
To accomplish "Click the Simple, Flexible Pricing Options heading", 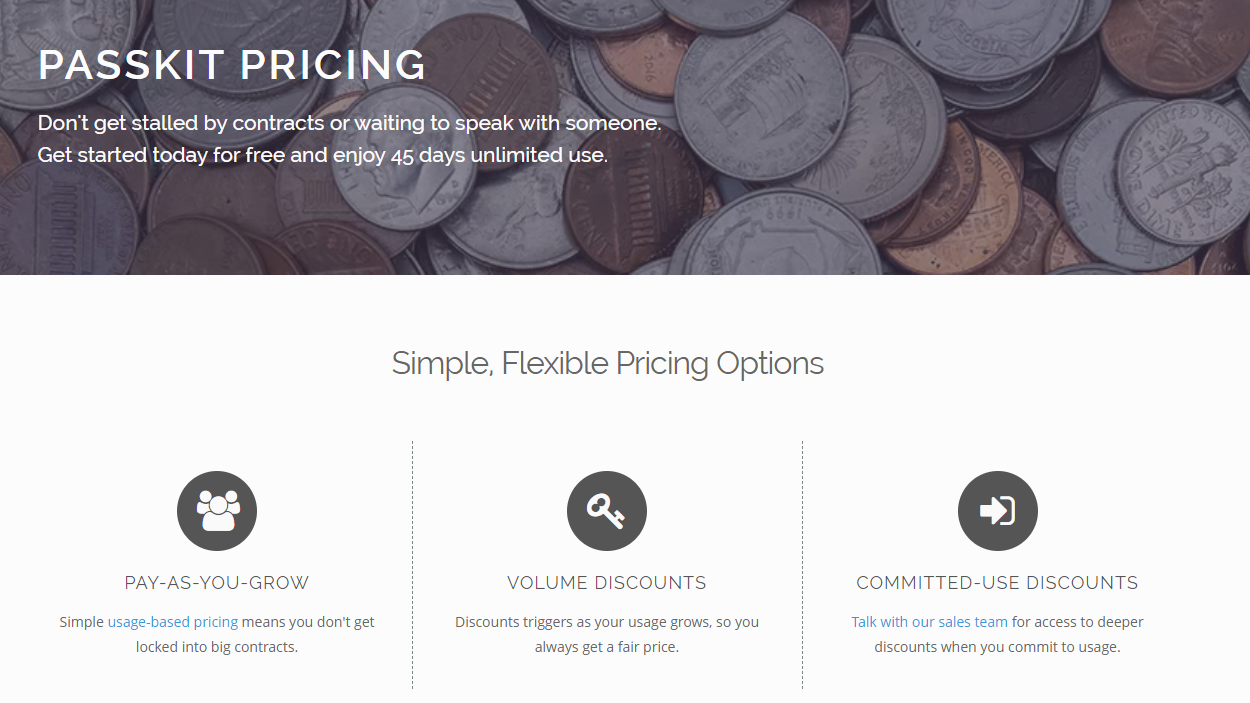I will tap(607, 363).
